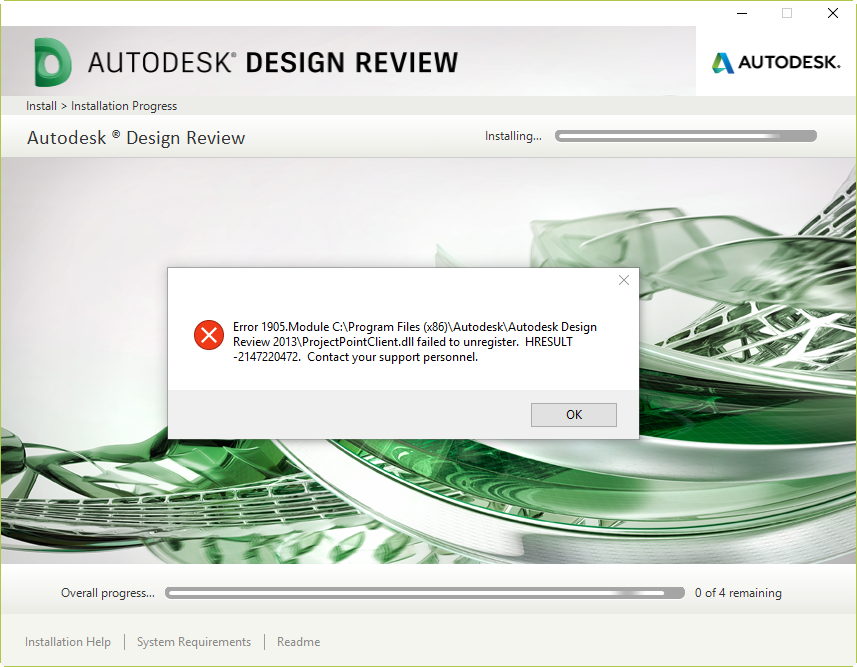Click the '0 of 4 remaining' text

(738, 593)
